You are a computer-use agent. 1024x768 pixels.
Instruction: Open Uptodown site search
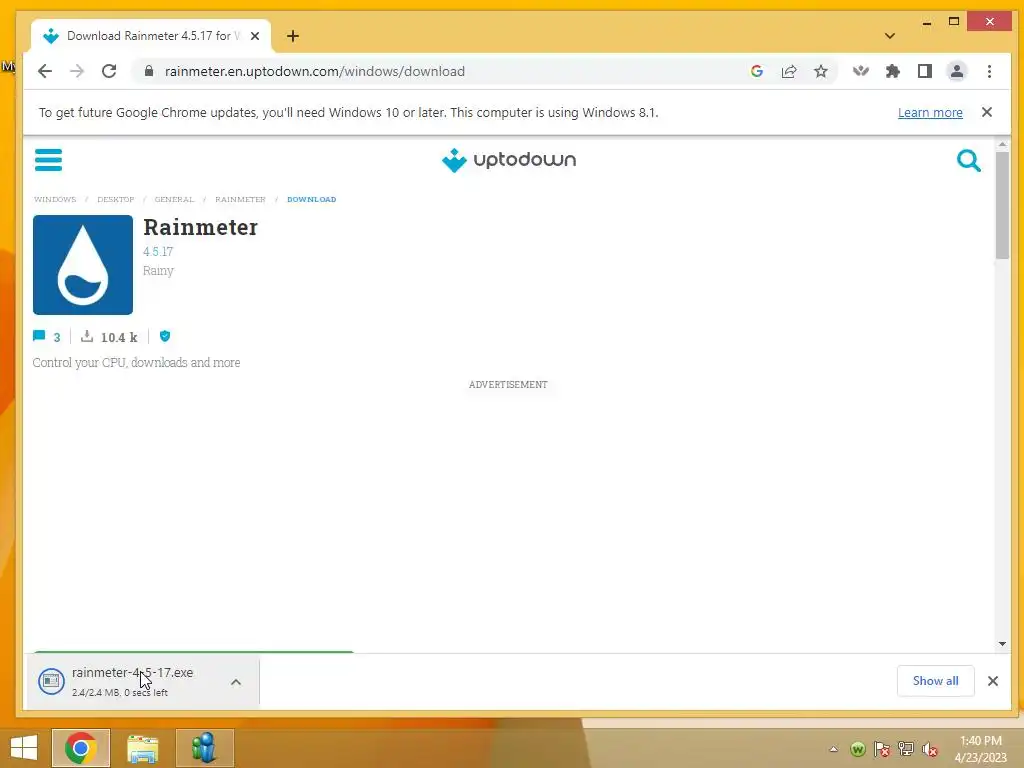click(x=968, y=160)
